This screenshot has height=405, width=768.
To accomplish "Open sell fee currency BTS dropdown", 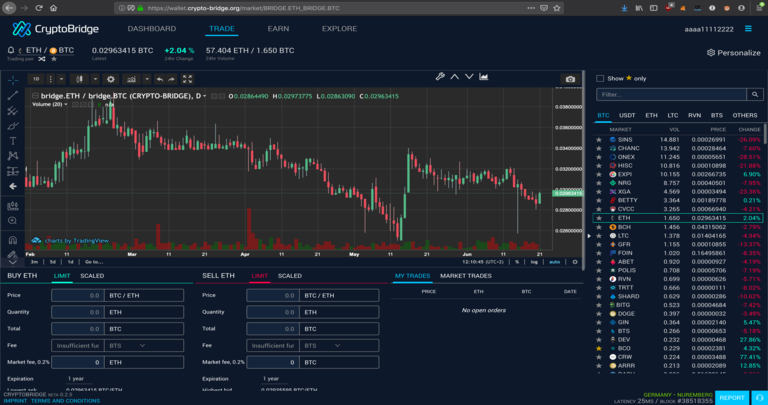I will [x=339, y=345].
